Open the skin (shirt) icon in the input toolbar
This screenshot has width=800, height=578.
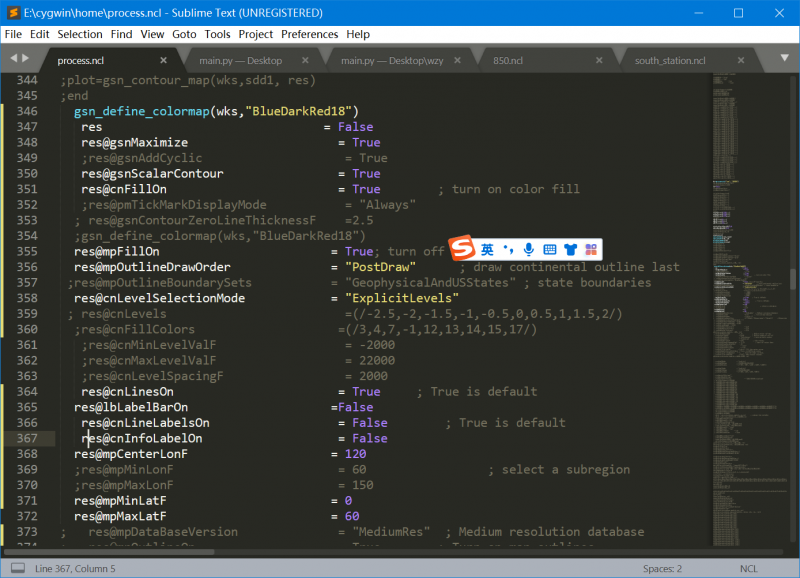click(x=570, y=248)
